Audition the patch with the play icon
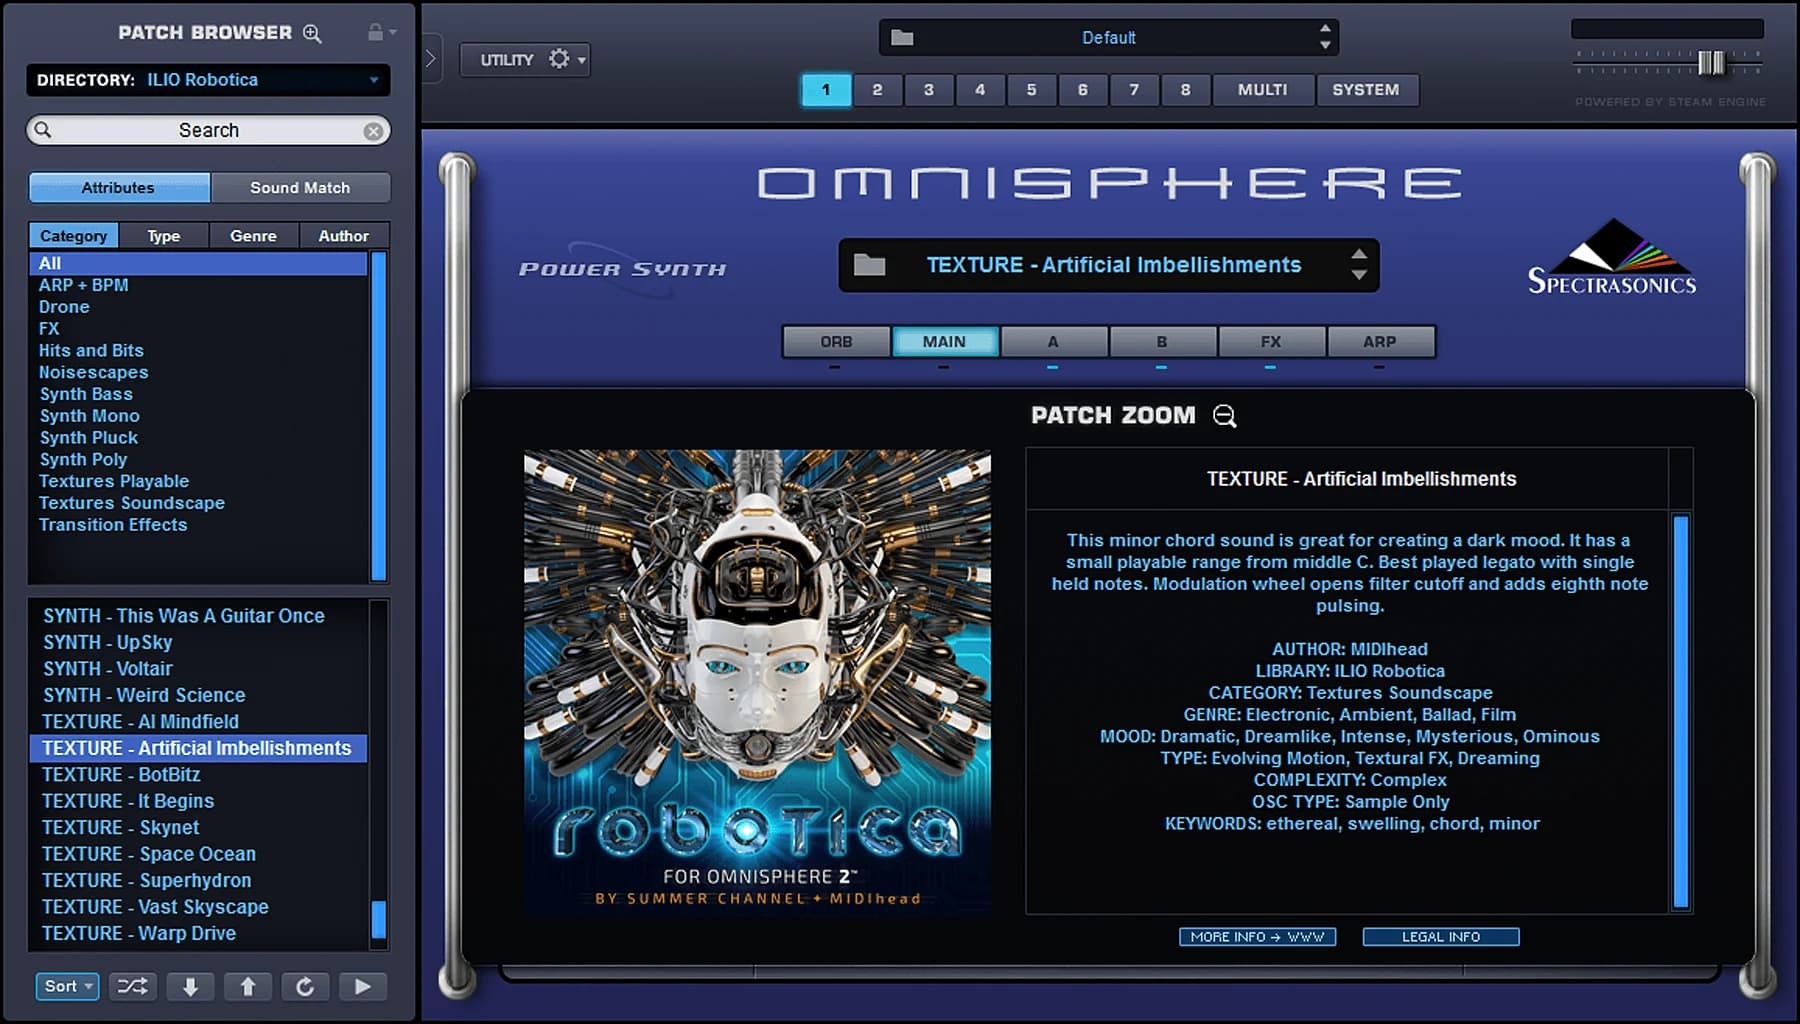The width and height of the screenshot is (1800, 1024). point(363,986)
